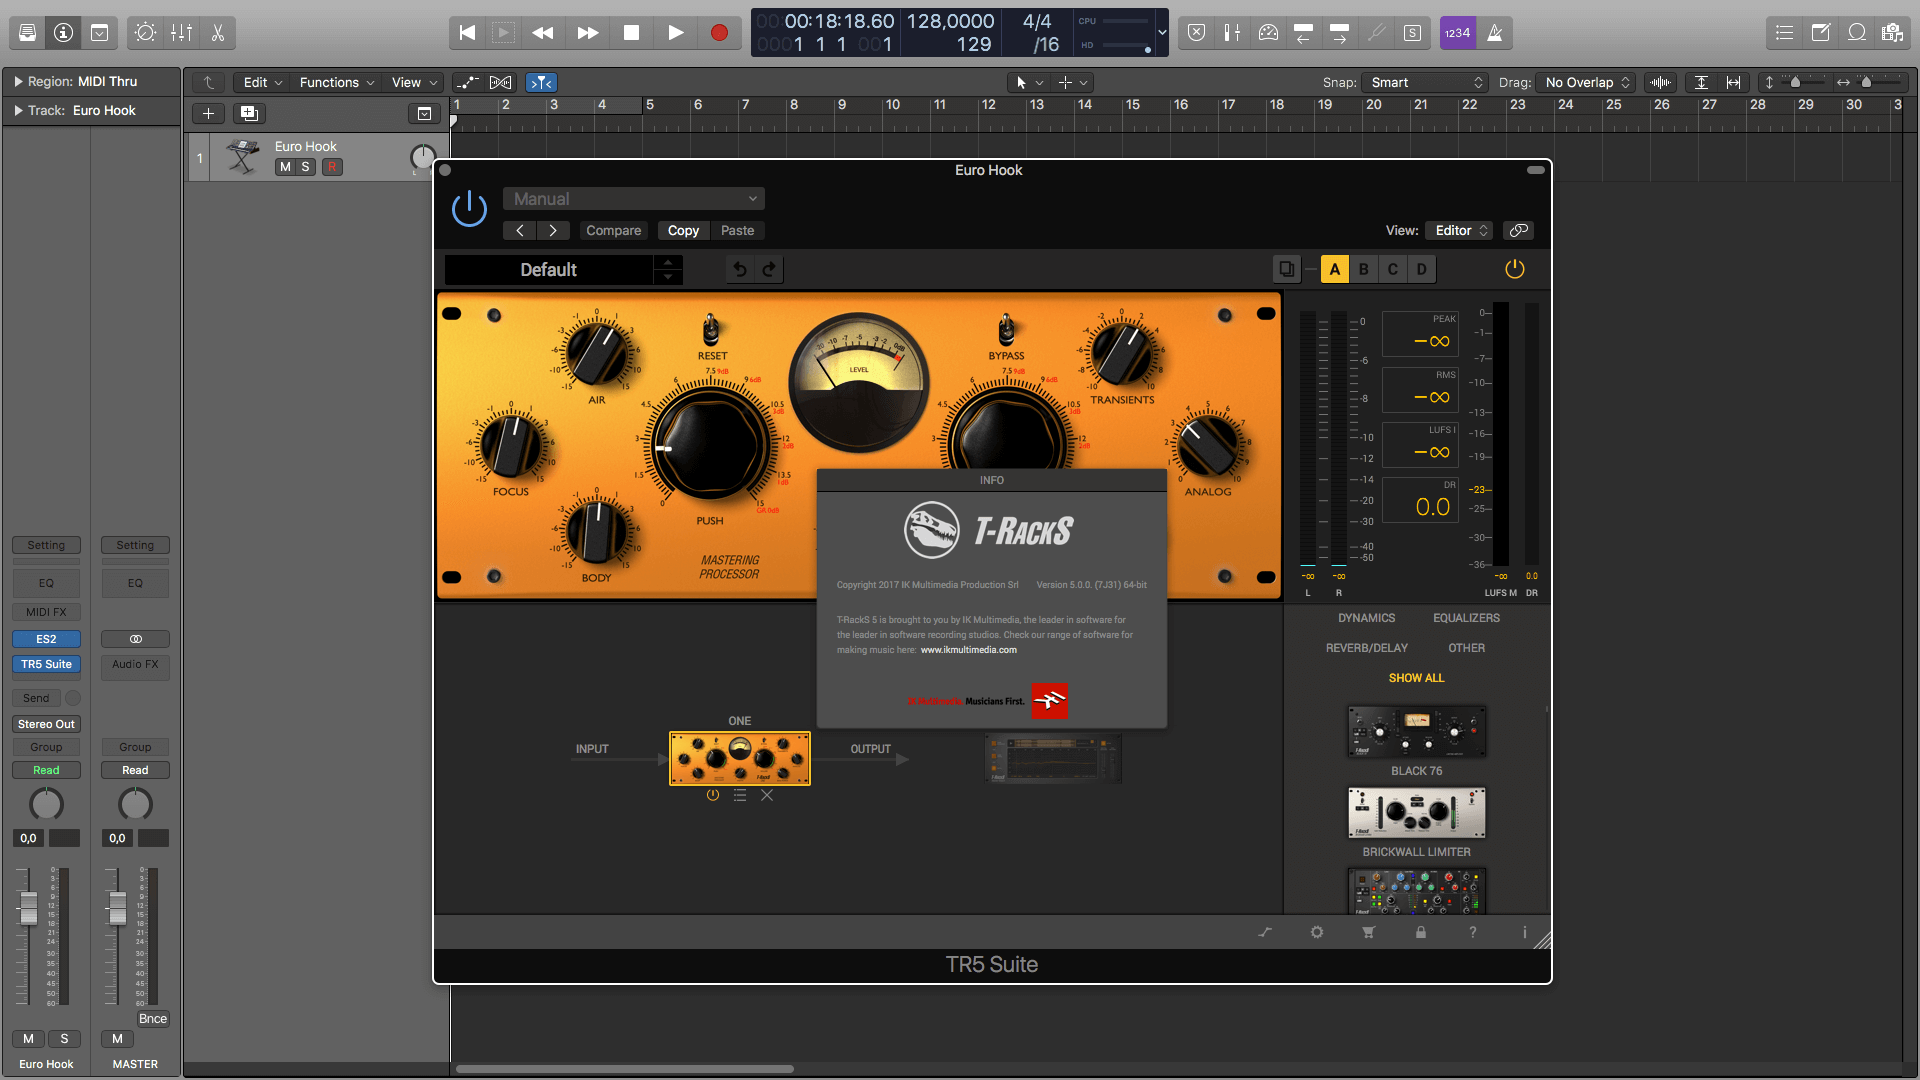Select the BRICKWALL LIMITER module thumbnail

pyautogui.click(x=1416, y=813)
